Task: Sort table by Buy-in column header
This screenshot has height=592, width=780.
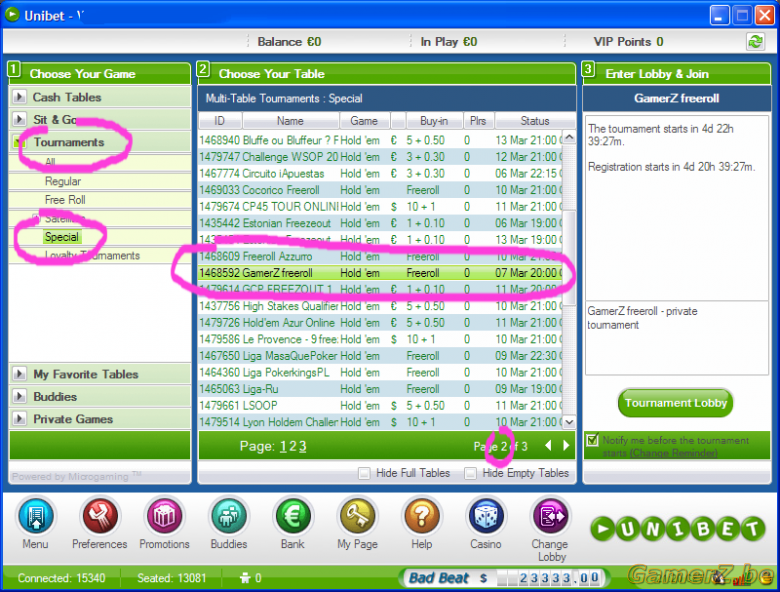Action: tap(434, 121)
